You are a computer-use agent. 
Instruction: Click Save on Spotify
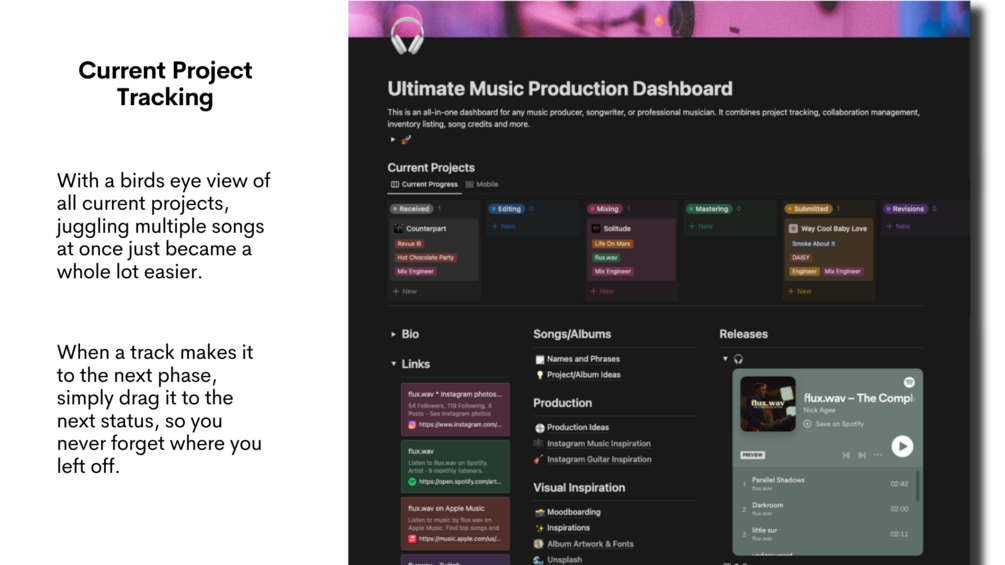pos(833,424)
